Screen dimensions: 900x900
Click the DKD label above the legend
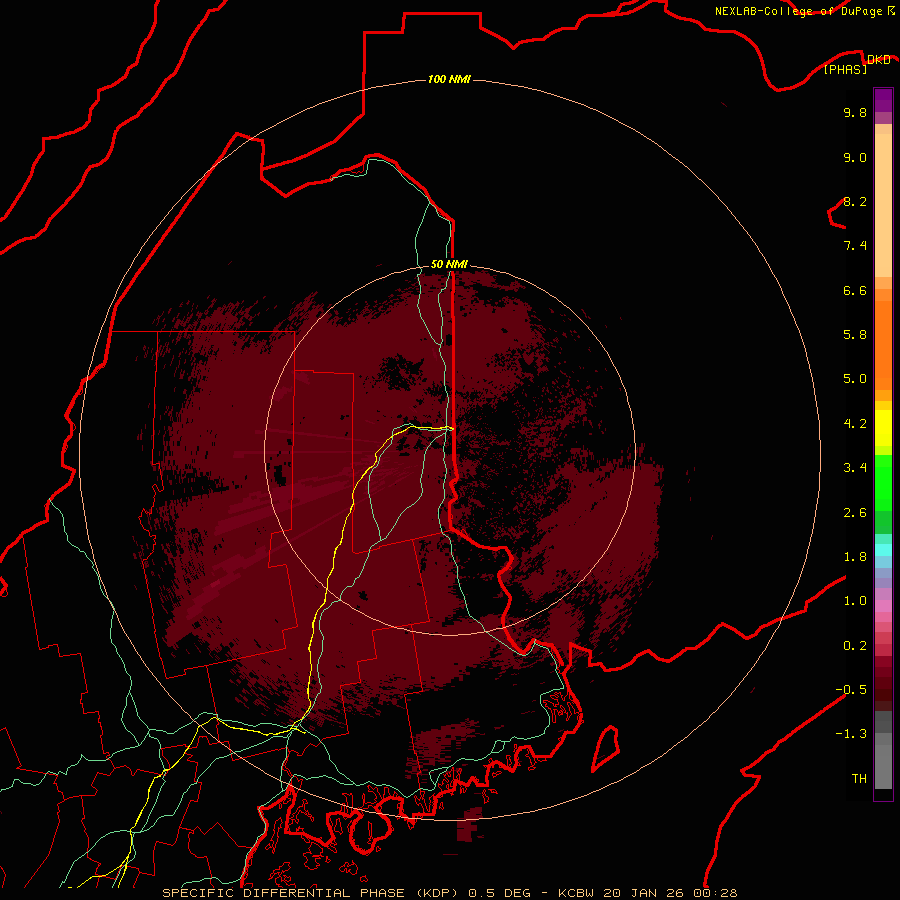878,60
